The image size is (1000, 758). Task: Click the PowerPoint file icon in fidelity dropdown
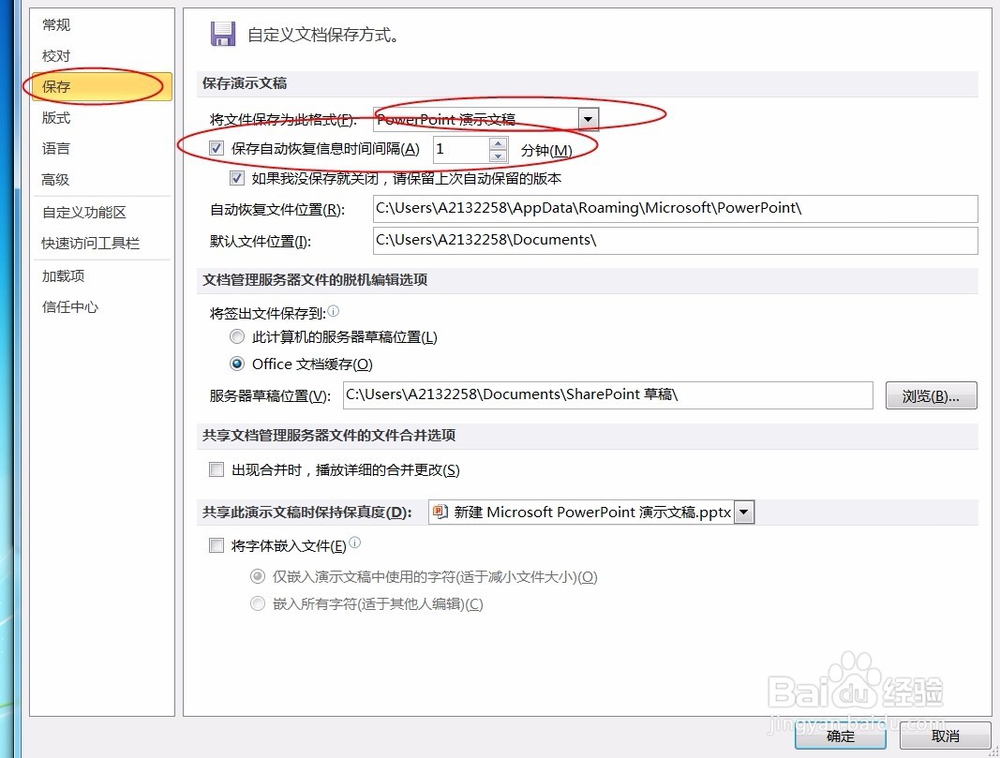[440, 511]
